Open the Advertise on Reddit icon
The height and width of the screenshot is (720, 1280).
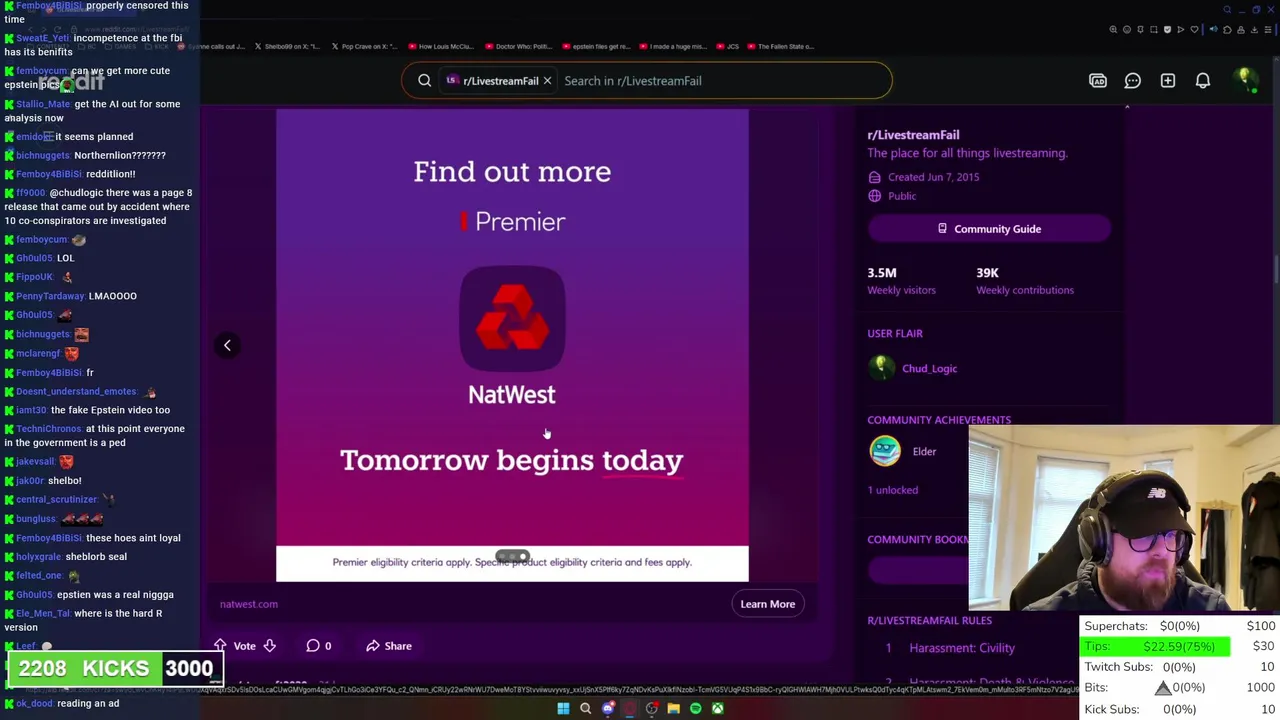click(x=1098, y=81)
